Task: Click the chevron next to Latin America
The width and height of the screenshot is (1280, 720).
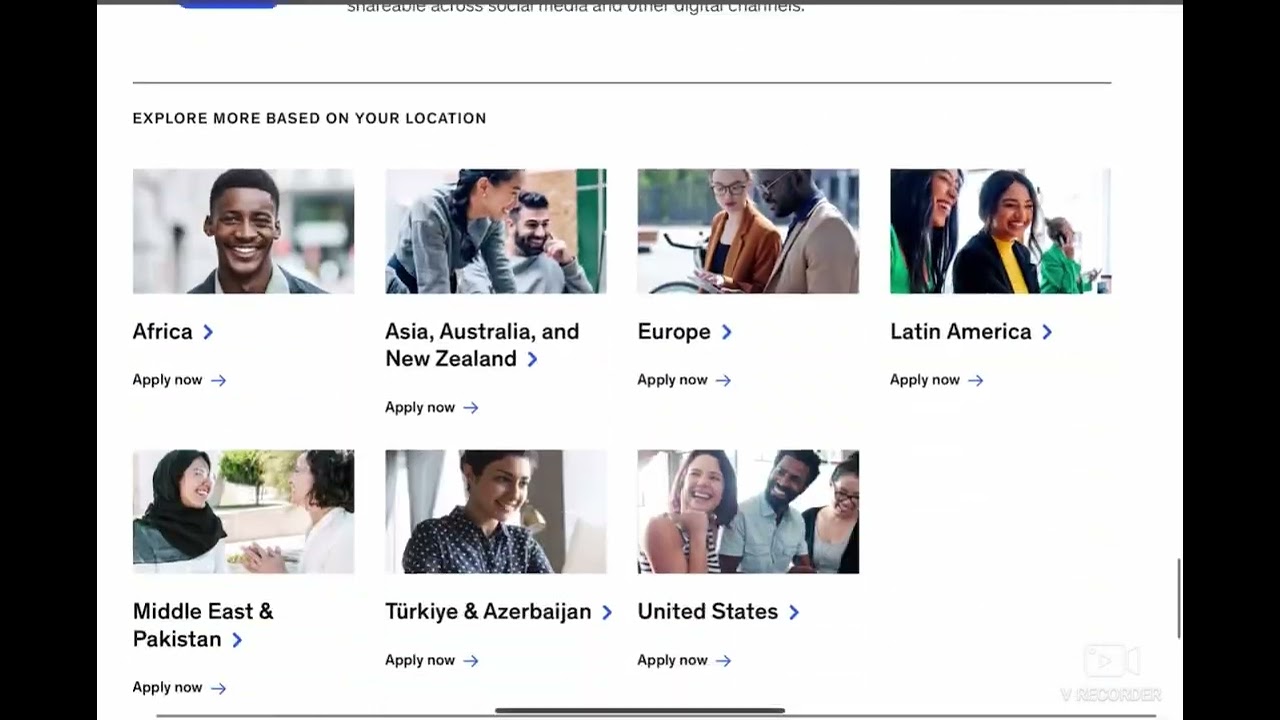Action: (x=1047, y=332)
